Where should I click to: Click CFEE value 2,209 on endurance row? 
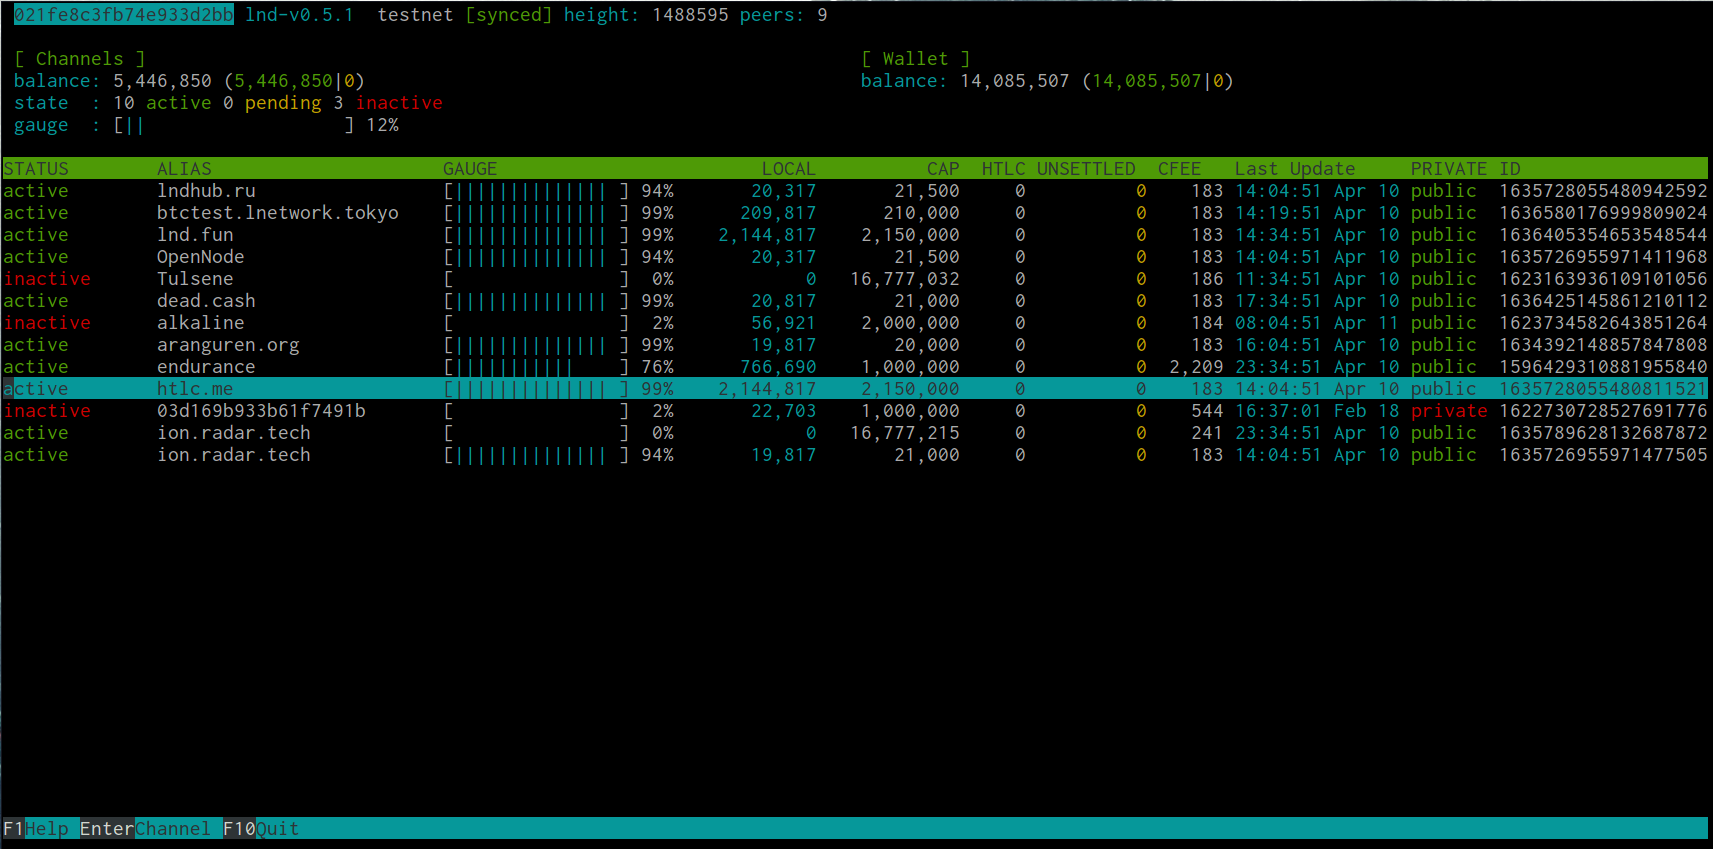point(1196,367)
